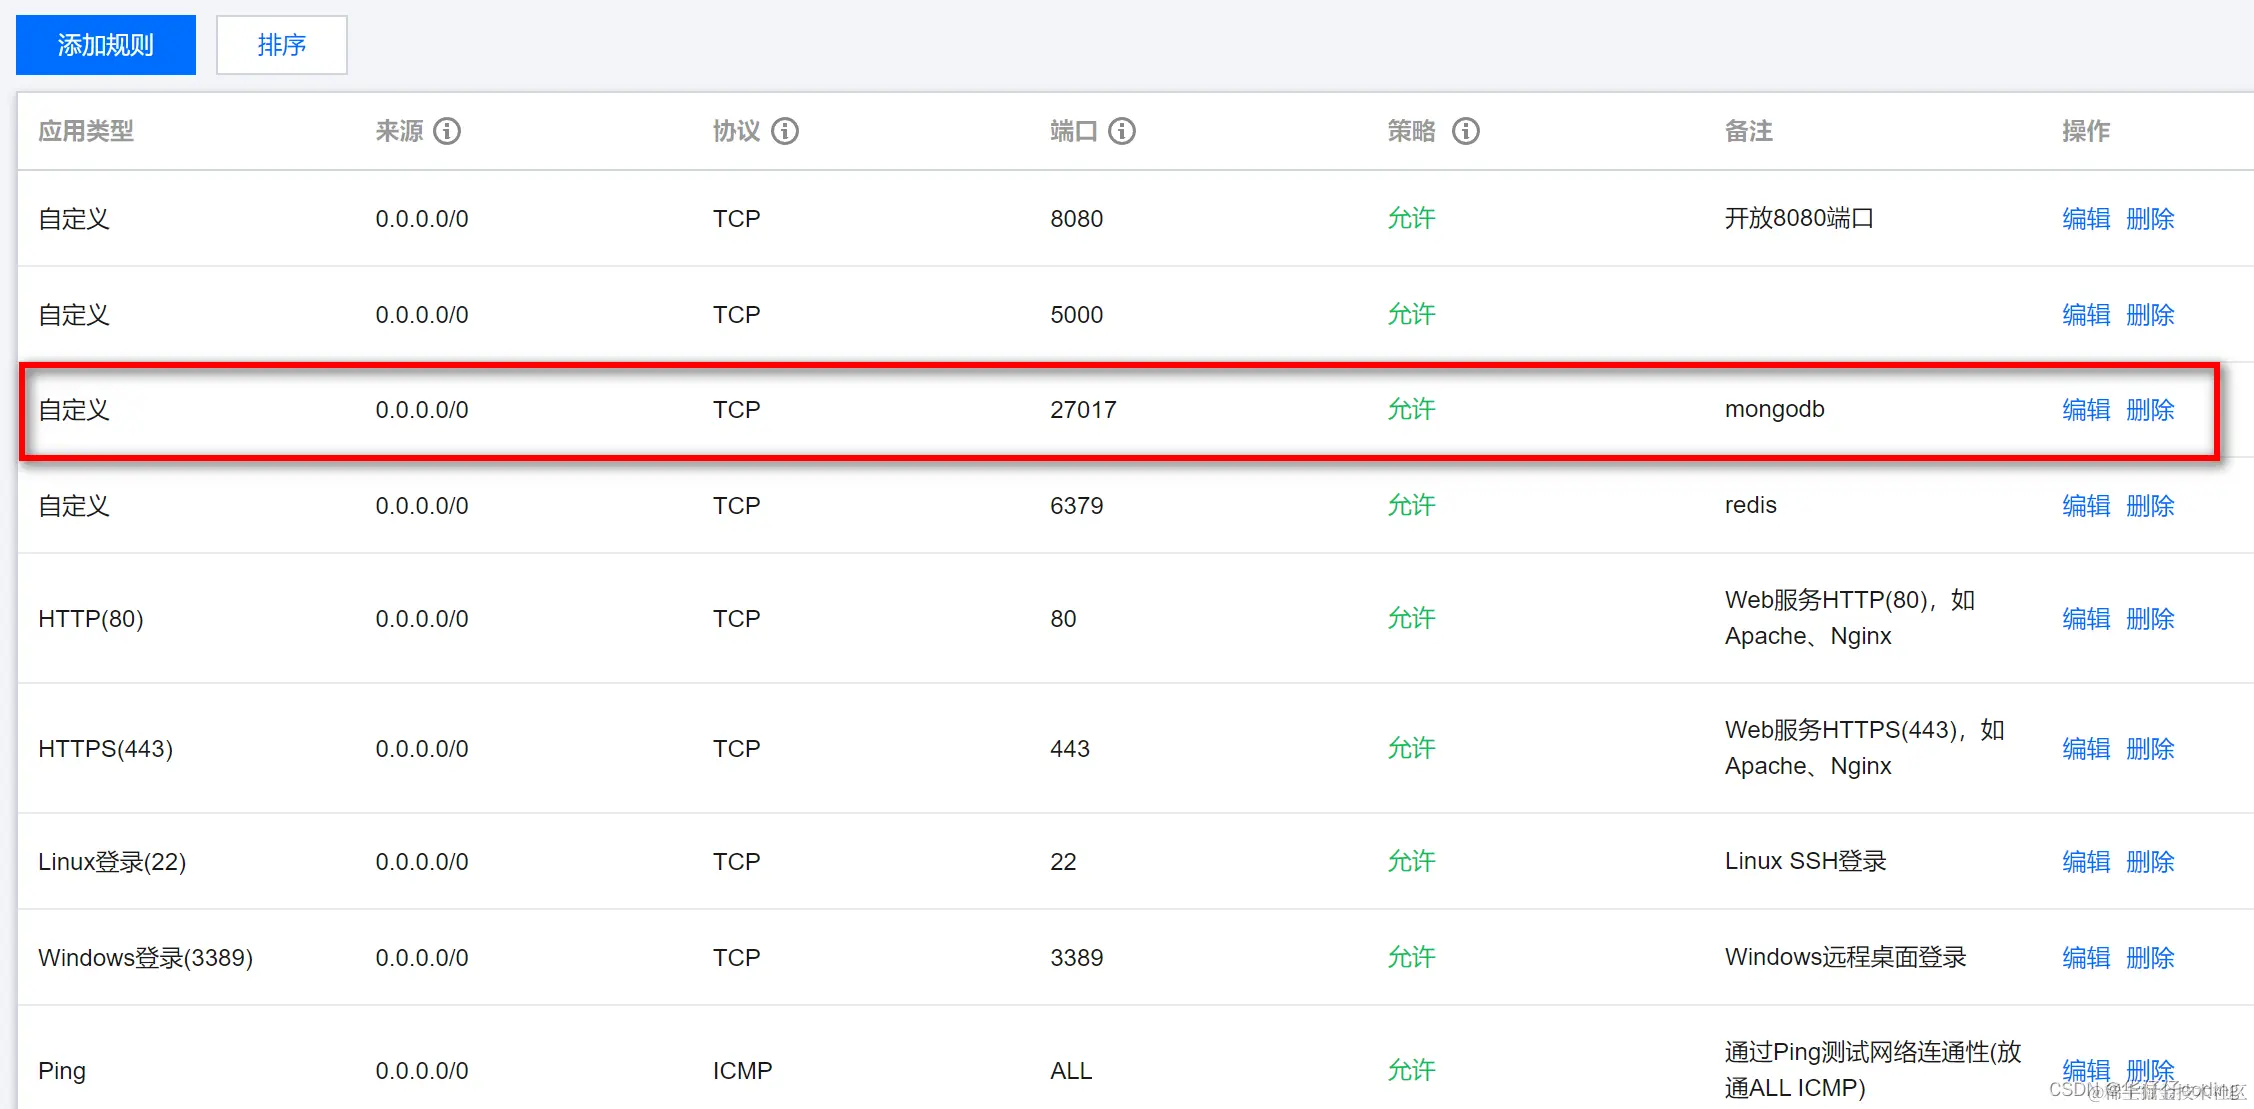The width and height of the screenshot is (2254, 1109).
Task: Delete the redis 6379 rule
Action: (2149, 506)
